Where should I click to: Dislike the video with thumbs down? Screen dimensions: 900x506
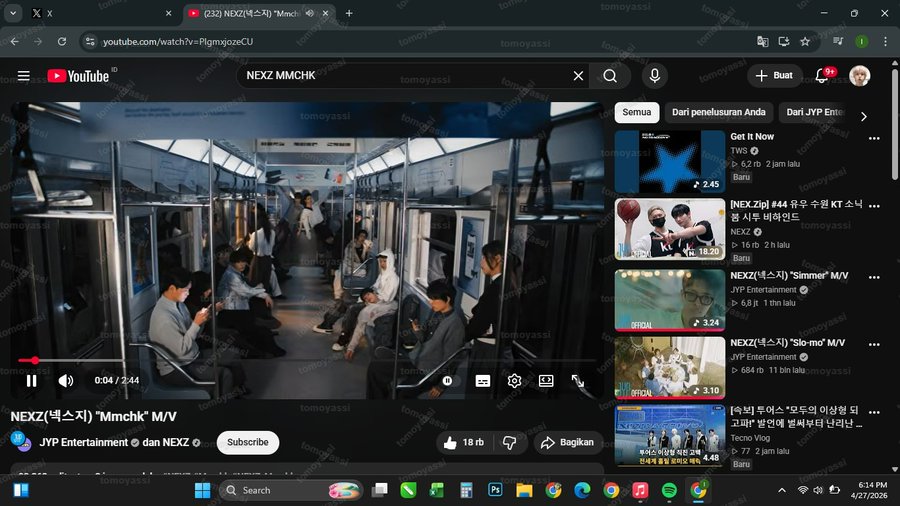tap(510, 442)
